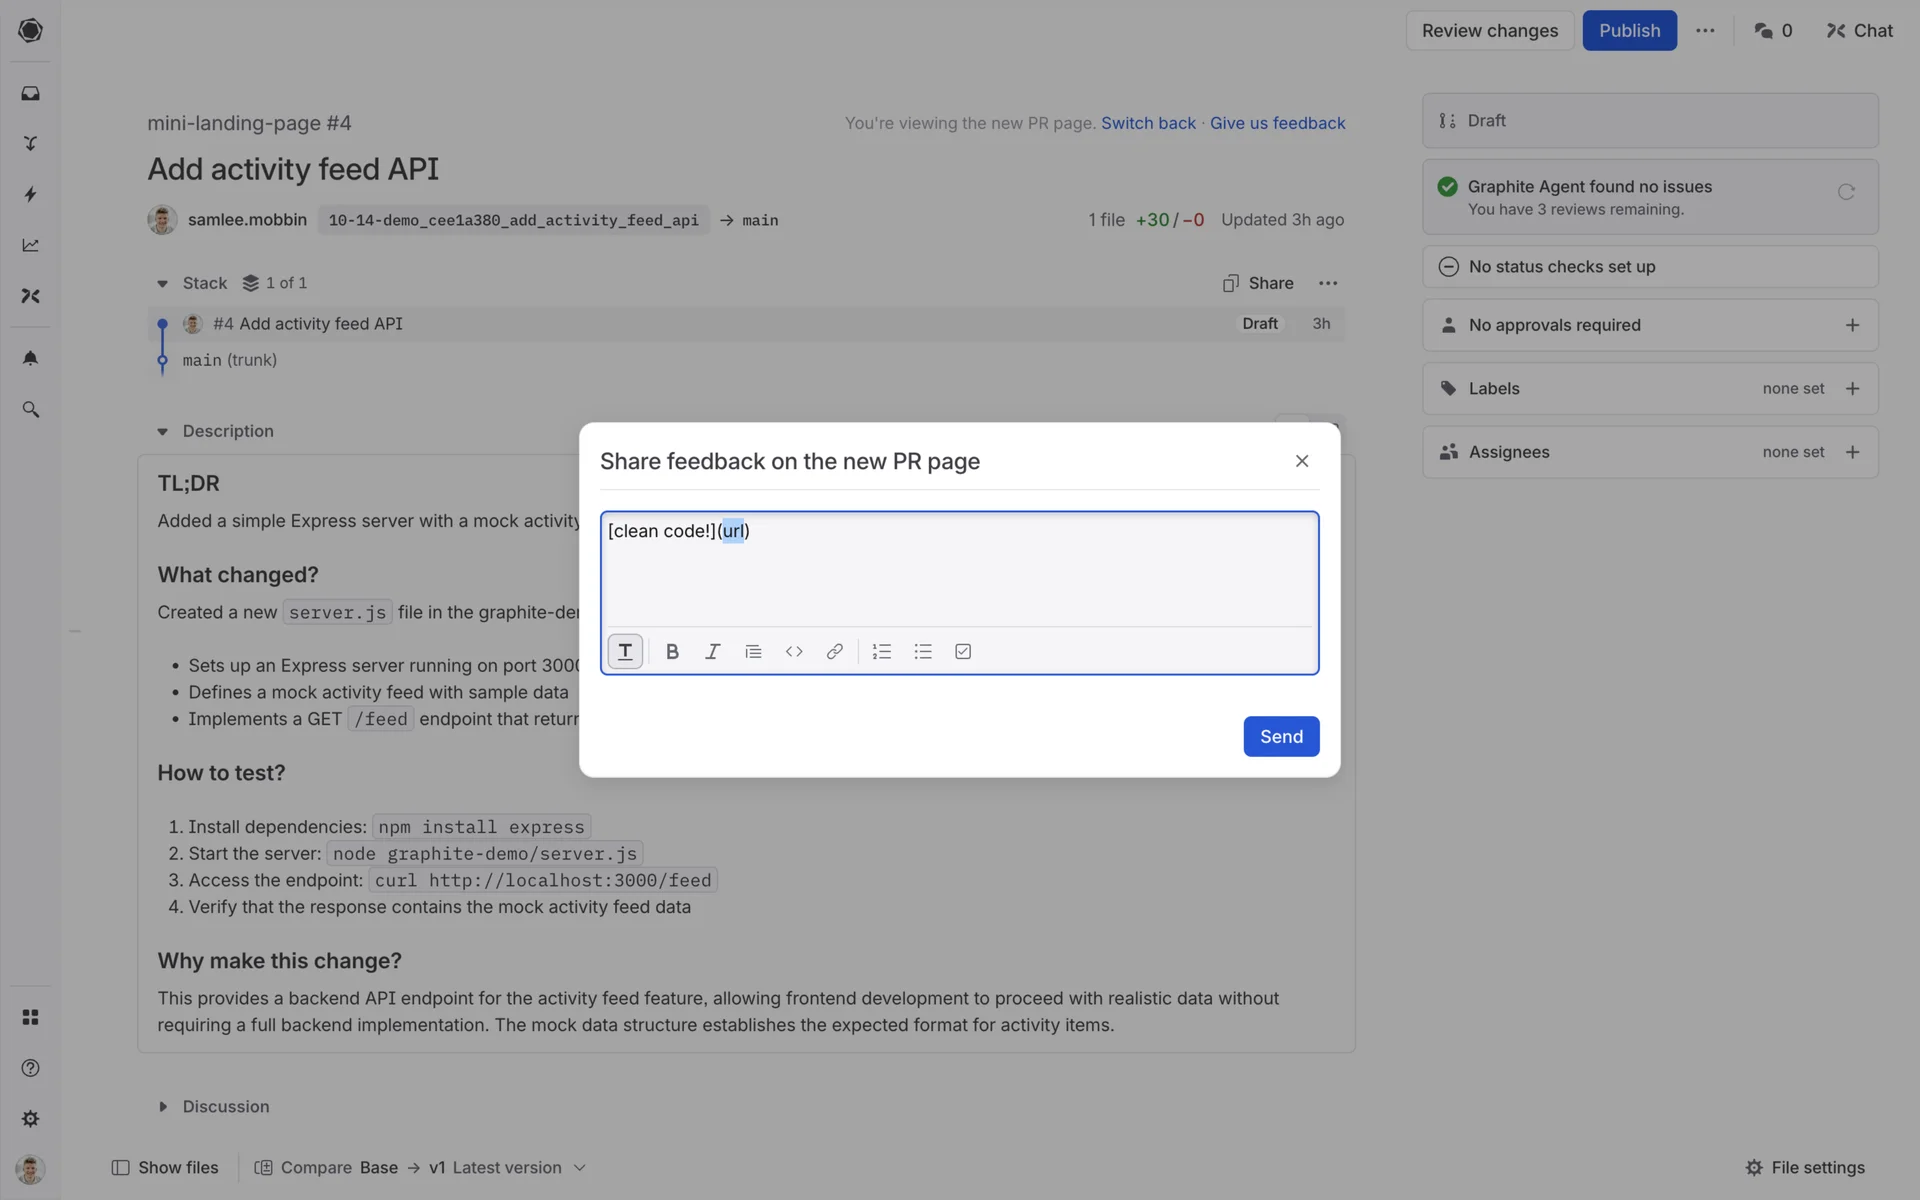Screen dimensions: 1920x1200
Task: Send the feedback message
Action: (x=1280, y=736)
